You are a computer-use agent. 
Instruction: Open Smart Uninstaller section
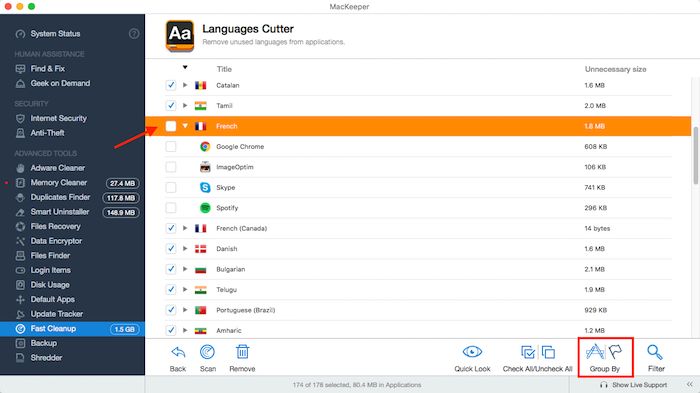[x=60, y=212]
